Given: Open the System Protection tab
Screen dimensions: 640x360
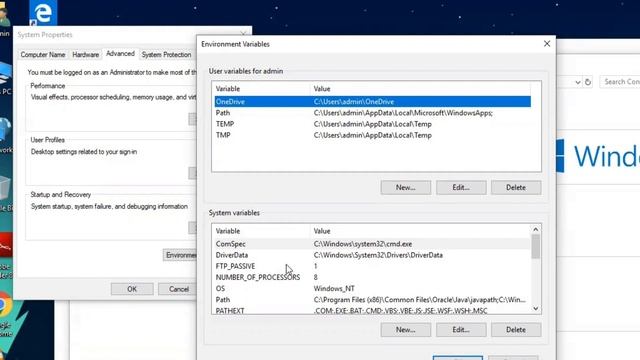Looking at the screenshot, I should (166, 55).
